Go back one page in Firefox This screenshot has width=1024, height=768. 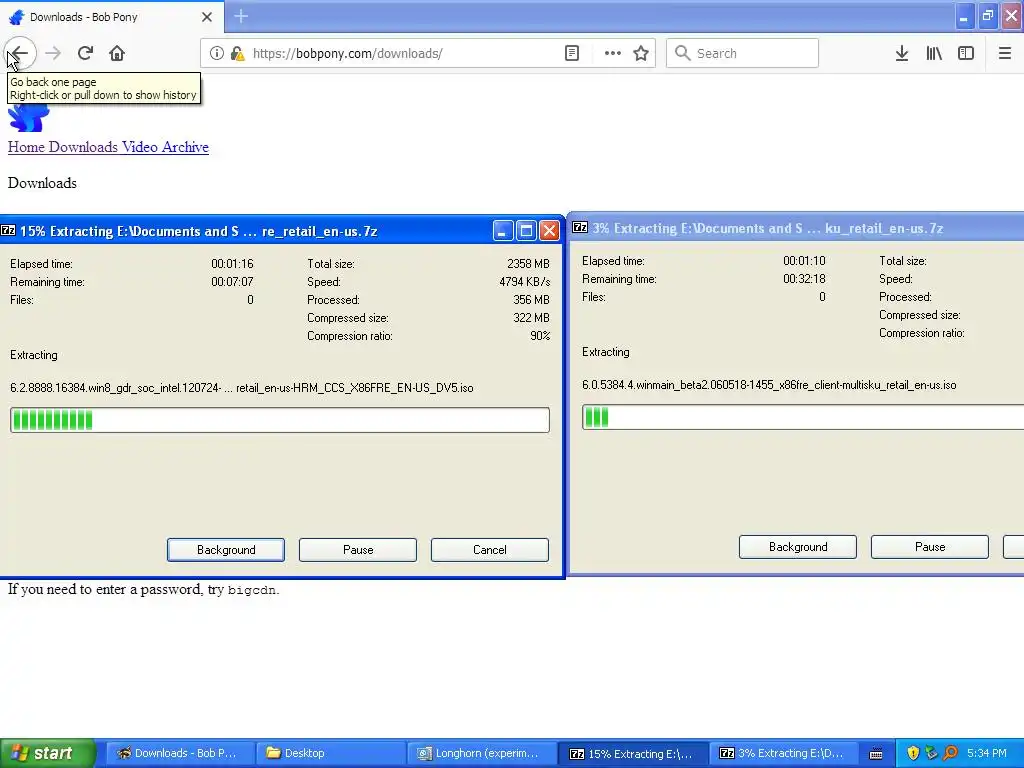(x=20, y=54)
